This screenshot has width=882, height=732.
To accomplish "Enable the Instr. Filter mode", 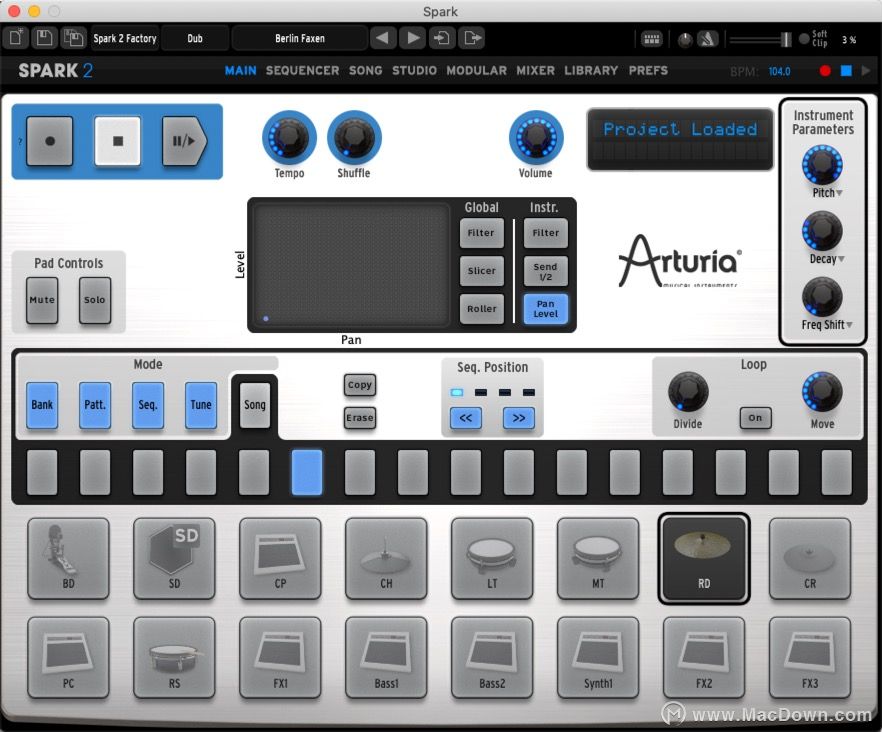I will 546,233.
